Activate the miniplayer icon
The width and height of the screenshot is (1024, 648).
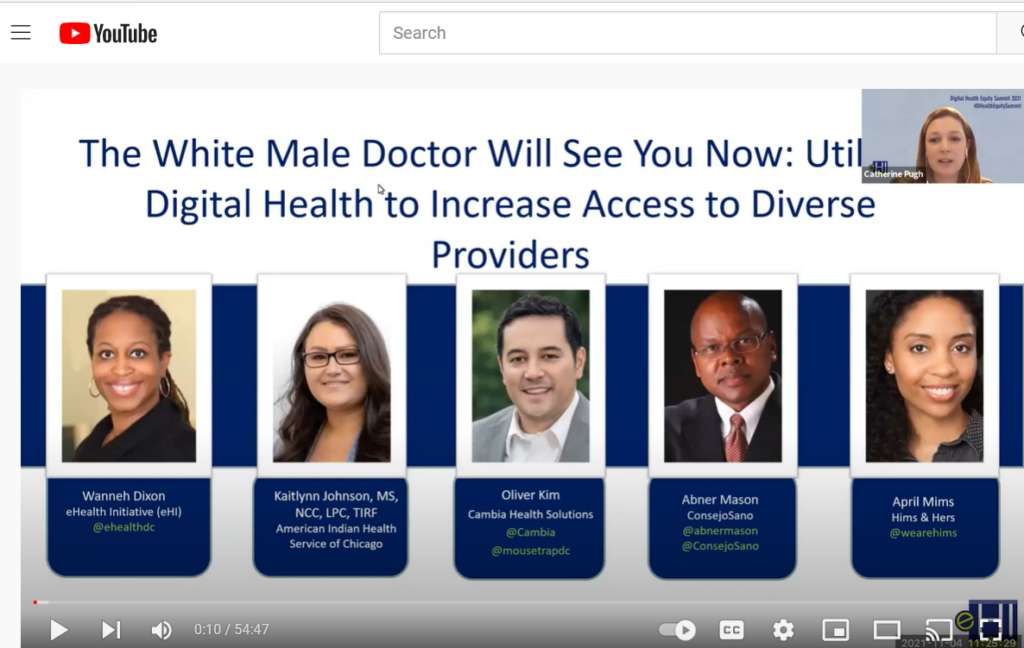tap(835, 630)
